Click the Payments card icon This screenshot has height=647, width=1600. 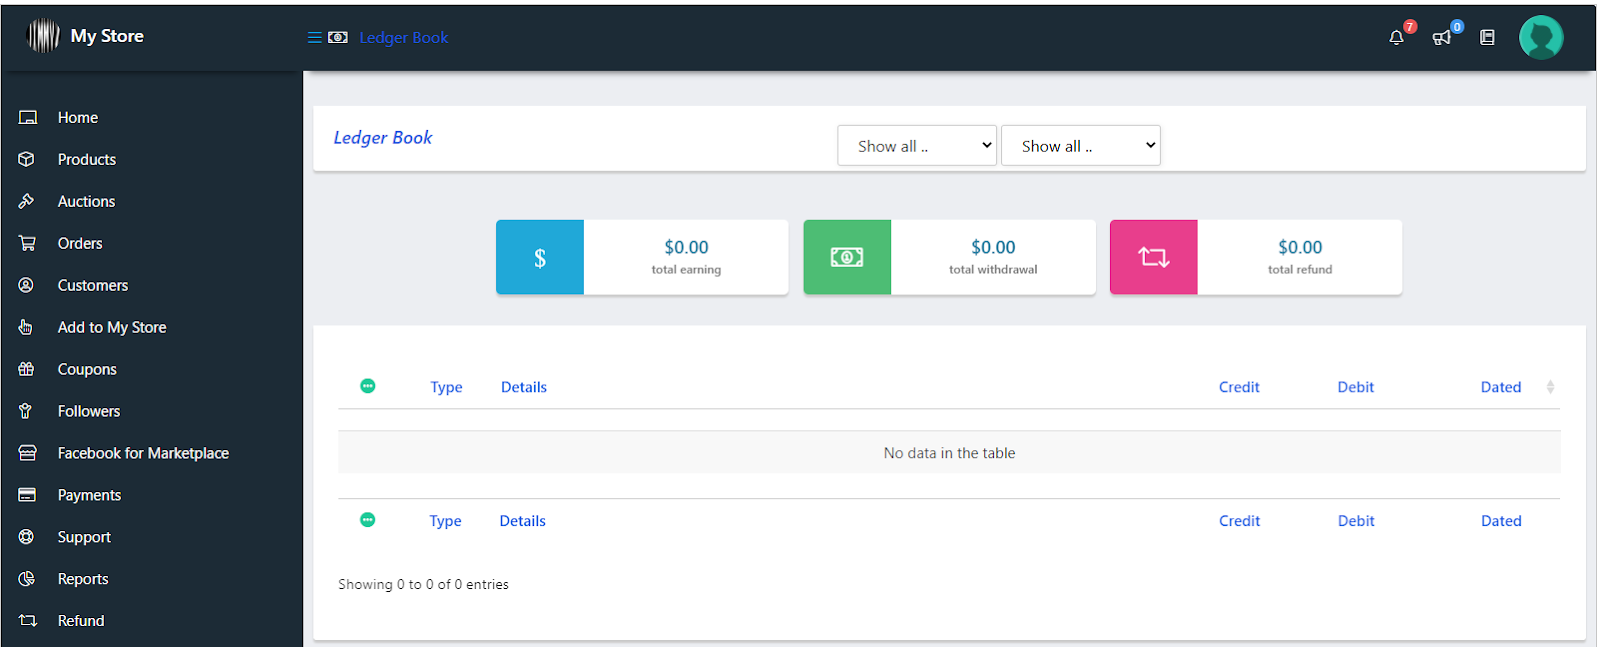pos(27,496)
